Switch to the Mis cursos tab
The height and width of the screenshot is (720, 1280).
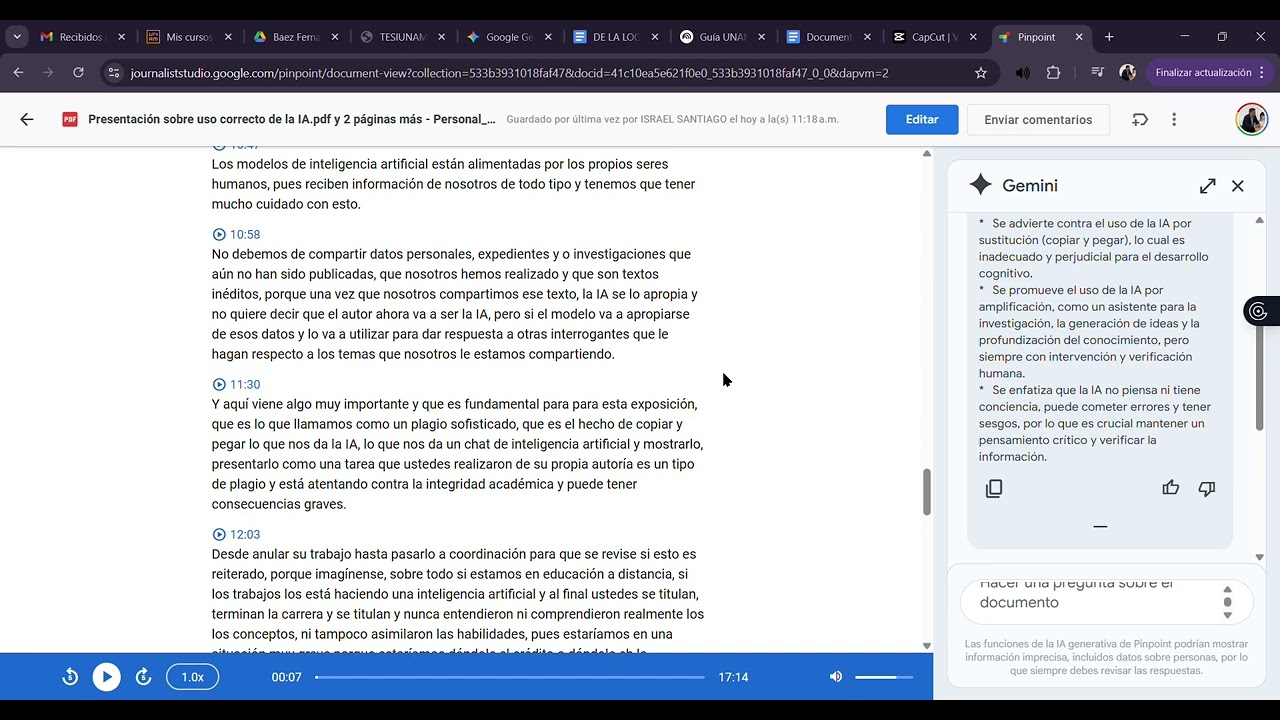click(x=188, y=37)
